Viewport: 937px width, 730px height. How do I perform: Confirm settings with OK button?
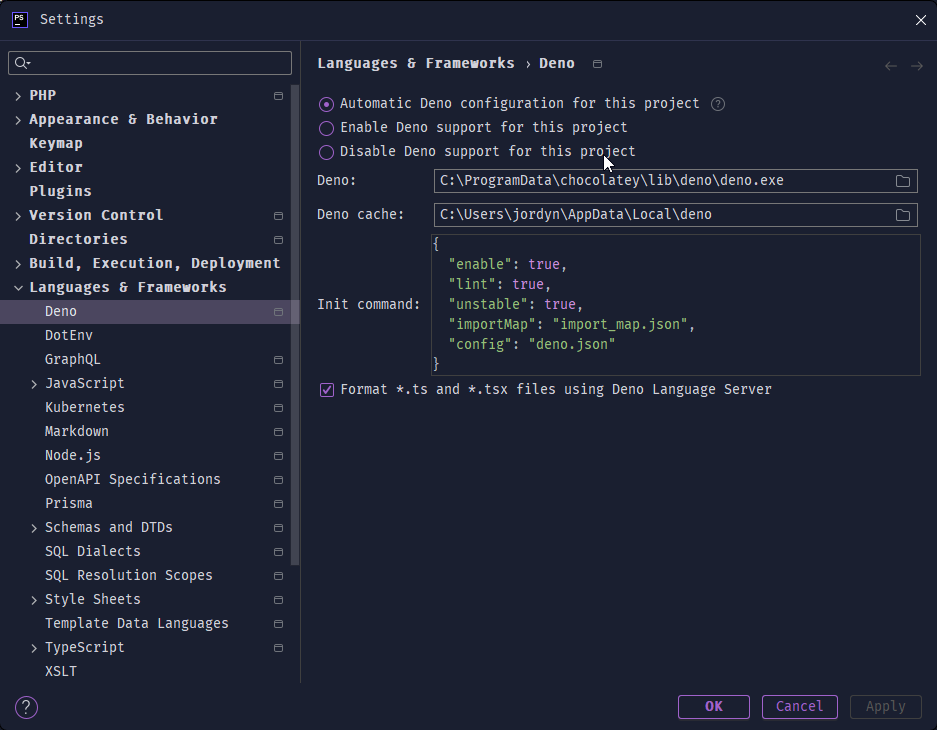[714, 707]
